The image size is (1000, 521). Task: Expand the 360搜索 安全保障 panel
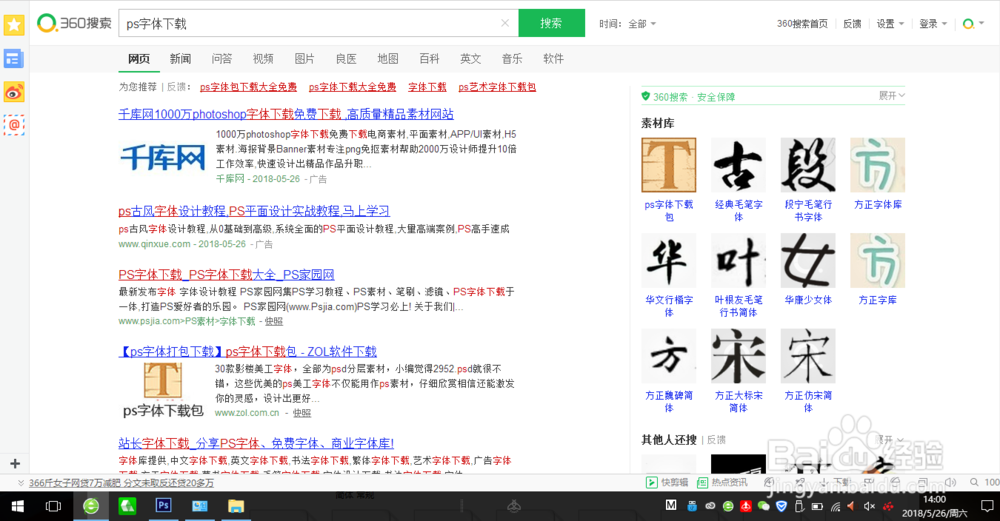(892, 96)
